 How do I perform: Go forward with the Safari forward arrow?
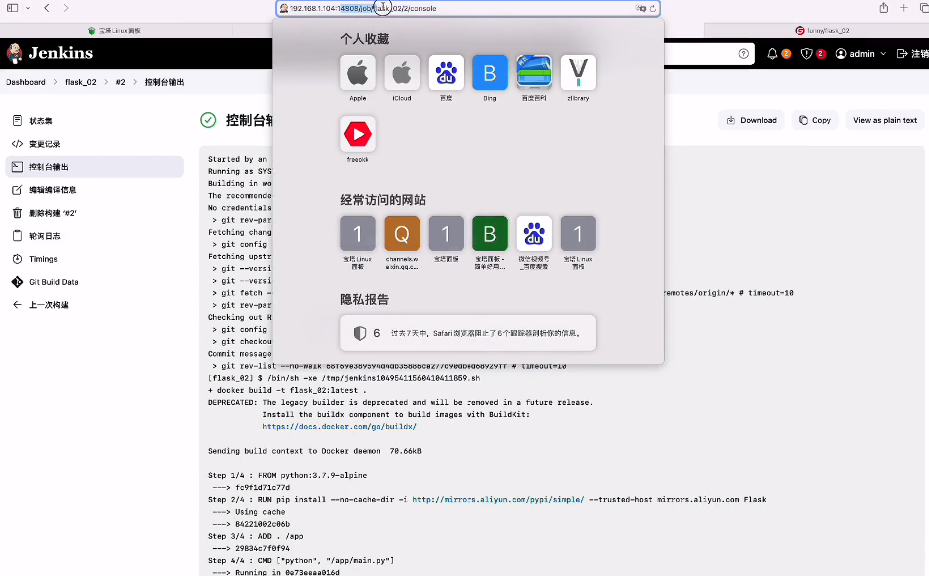pyautogui.click(x=66, y=8)
